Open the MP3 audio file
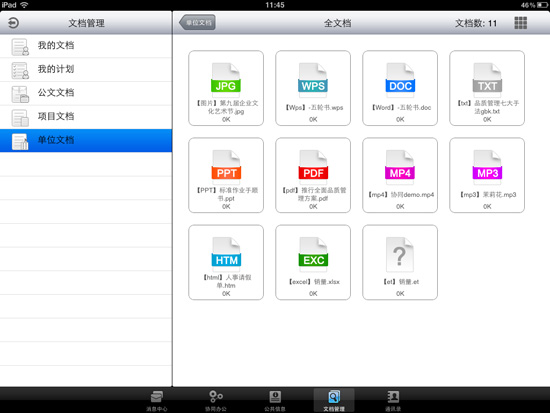550x413 pixels. pos(487,175)
